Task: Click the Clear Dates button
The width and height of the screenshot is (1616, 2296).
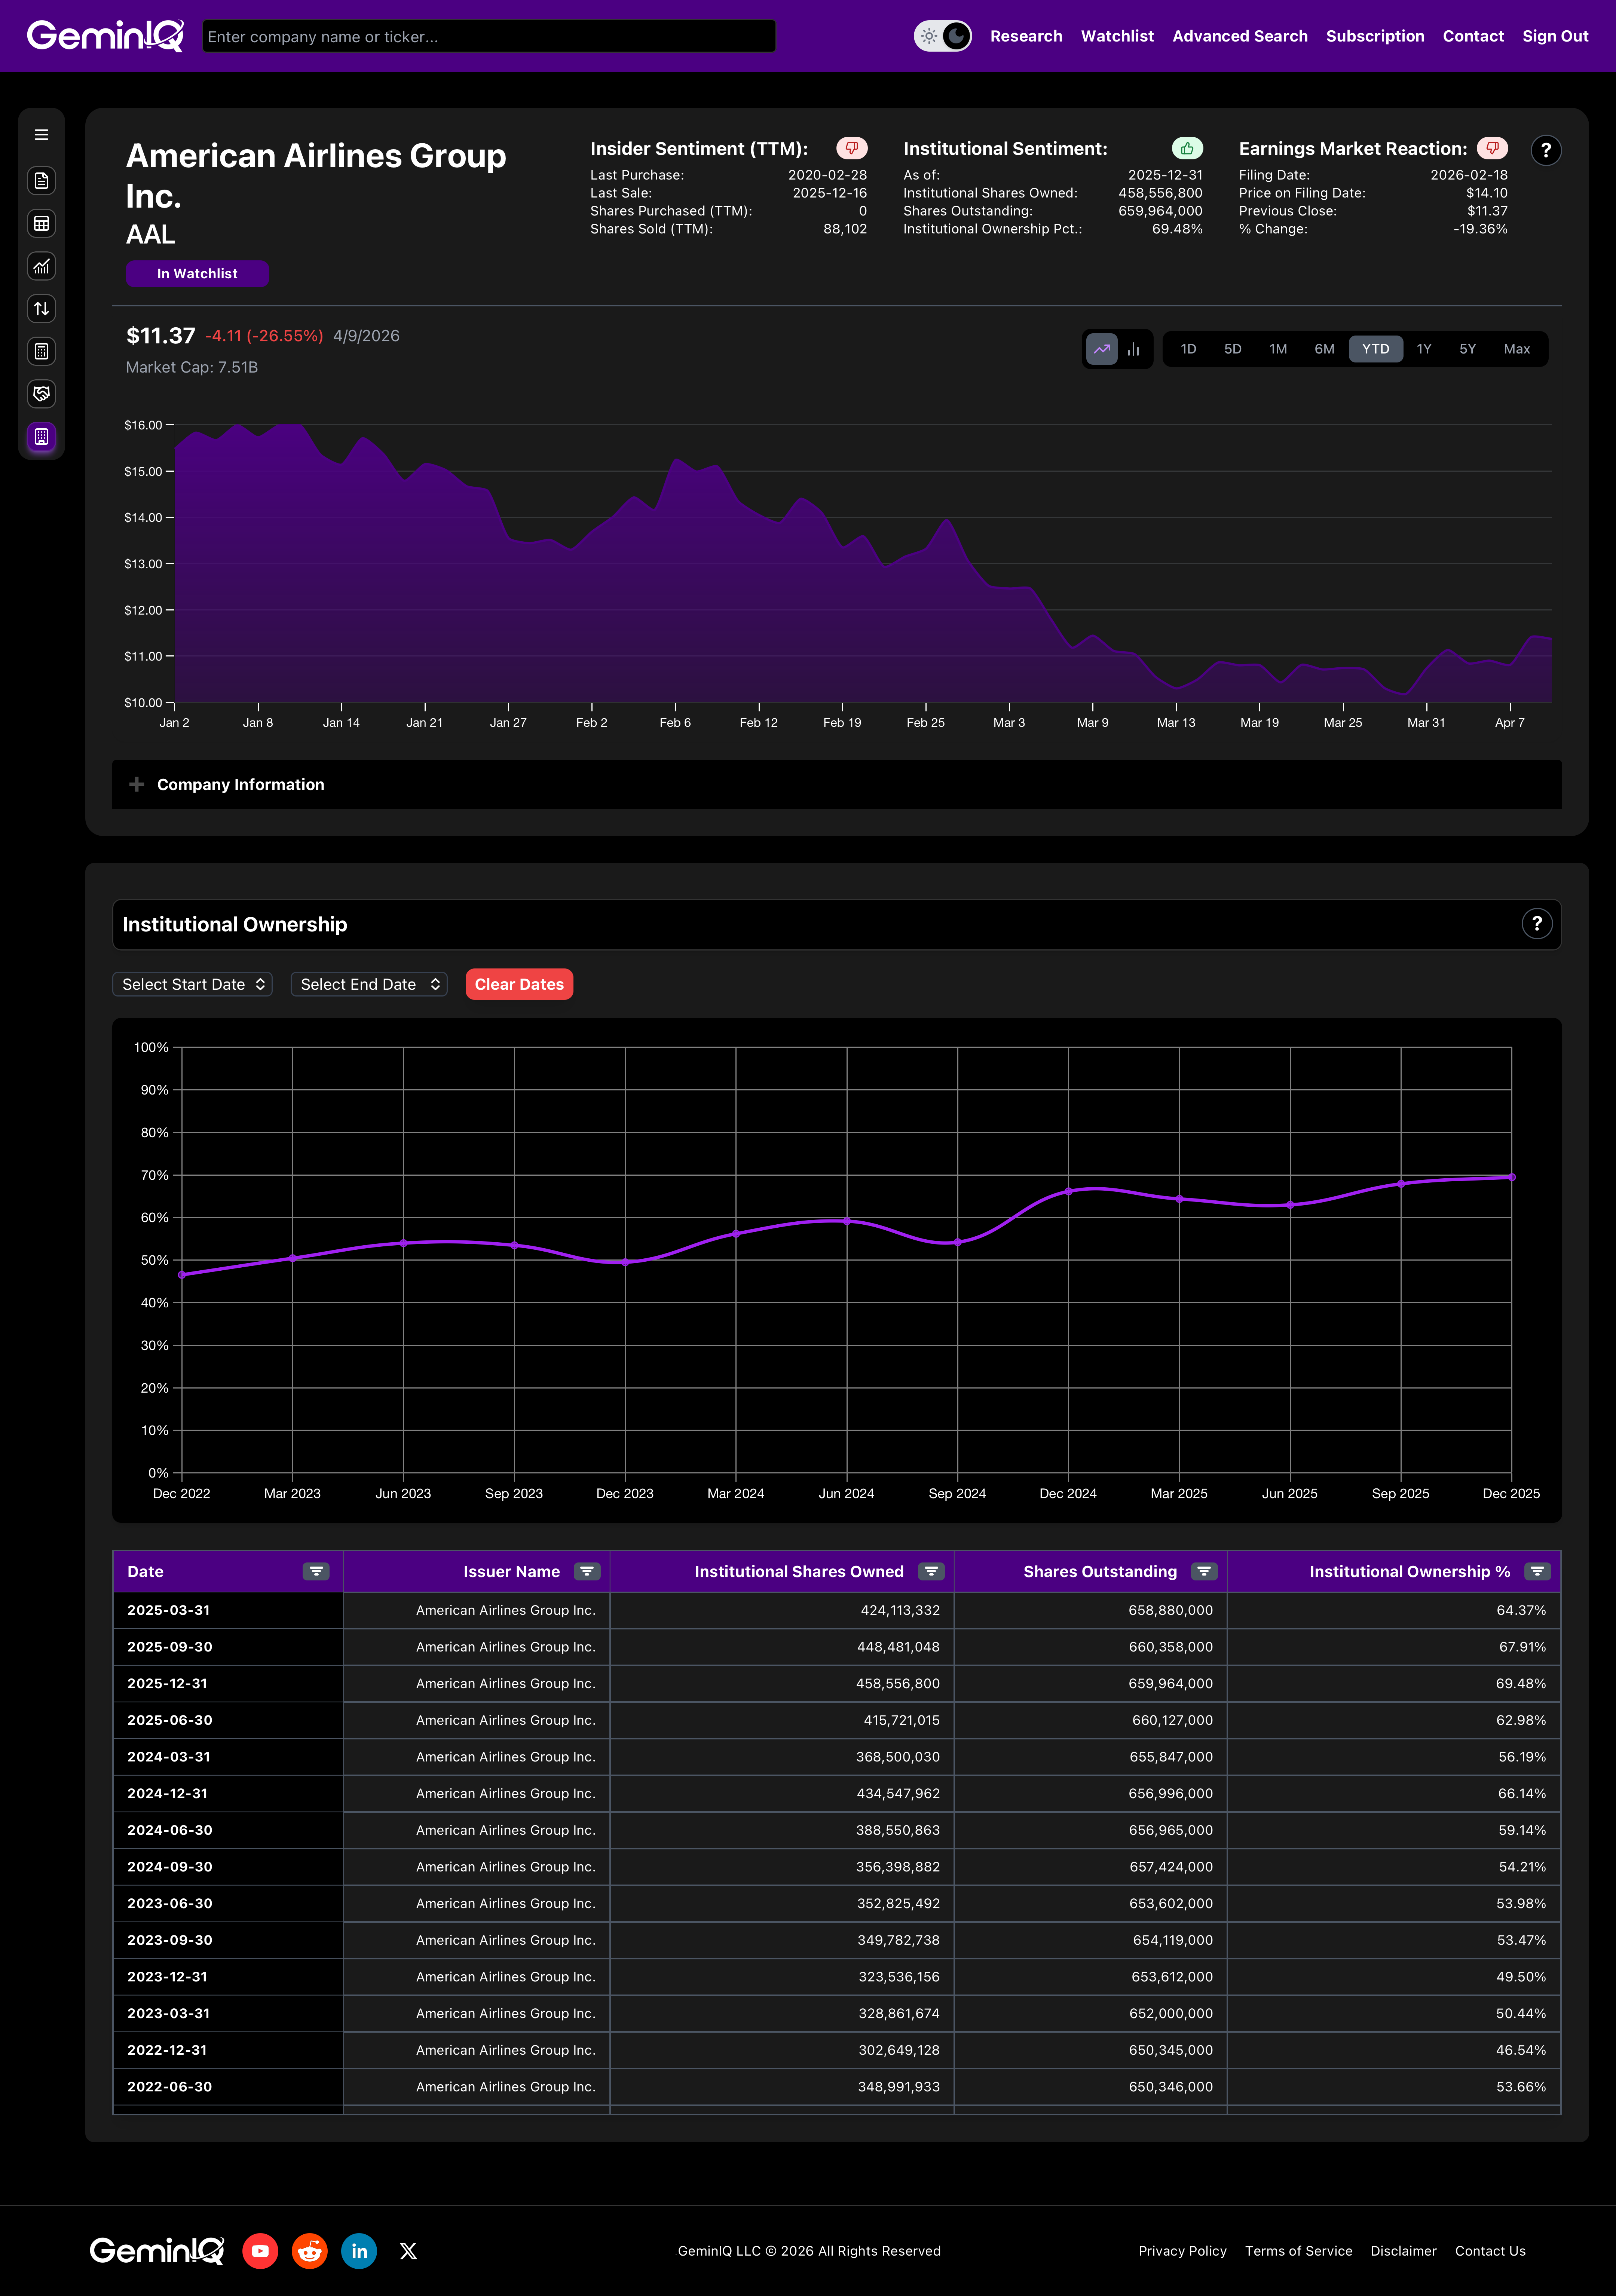Action: 519,984
